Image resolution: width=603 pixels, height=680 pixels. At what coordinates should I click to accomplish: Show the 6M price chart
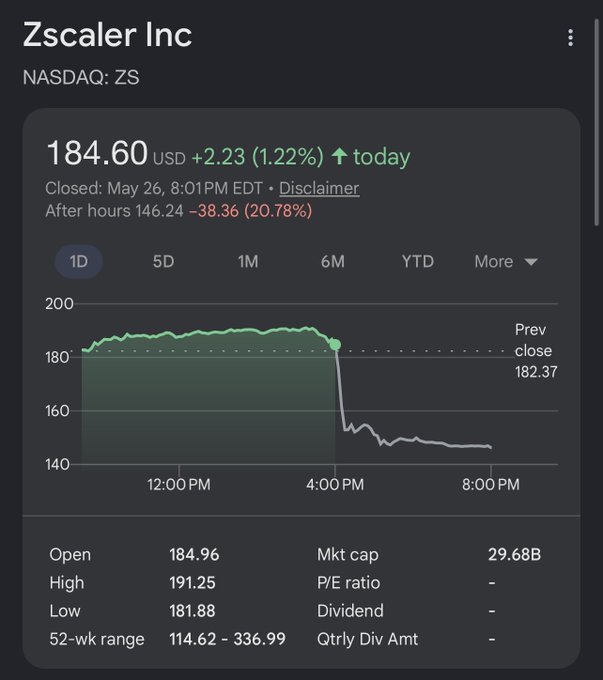tap(333, 262)
